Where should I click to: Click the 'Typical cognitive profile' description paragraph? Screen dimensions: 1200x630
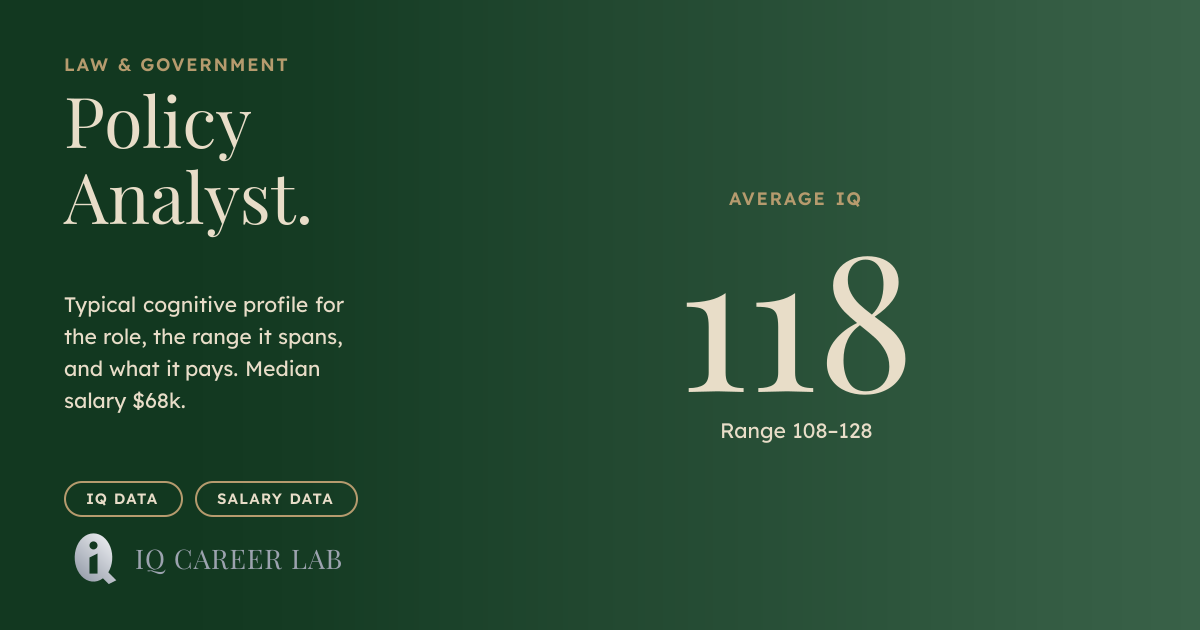click(x=204, y=353)
